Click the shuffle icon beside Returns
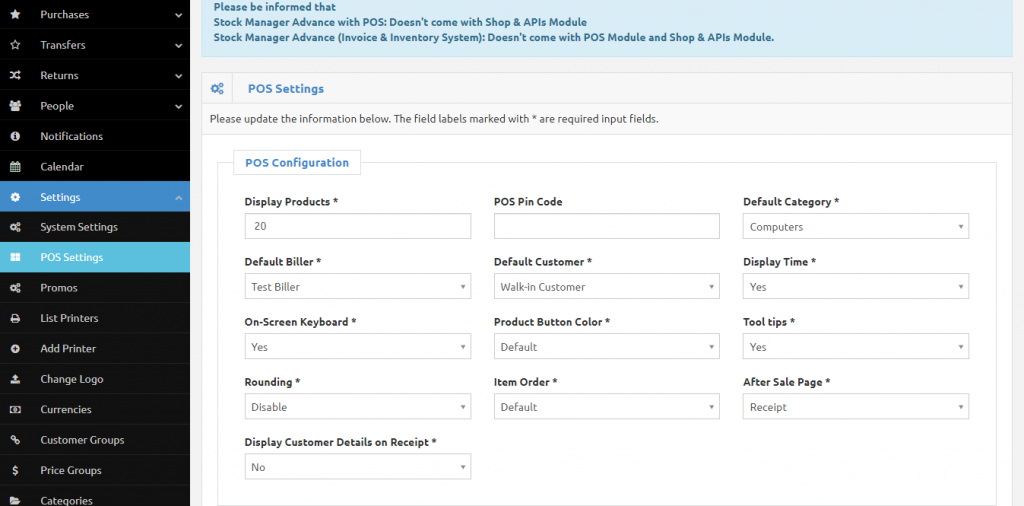 (15, 75)
